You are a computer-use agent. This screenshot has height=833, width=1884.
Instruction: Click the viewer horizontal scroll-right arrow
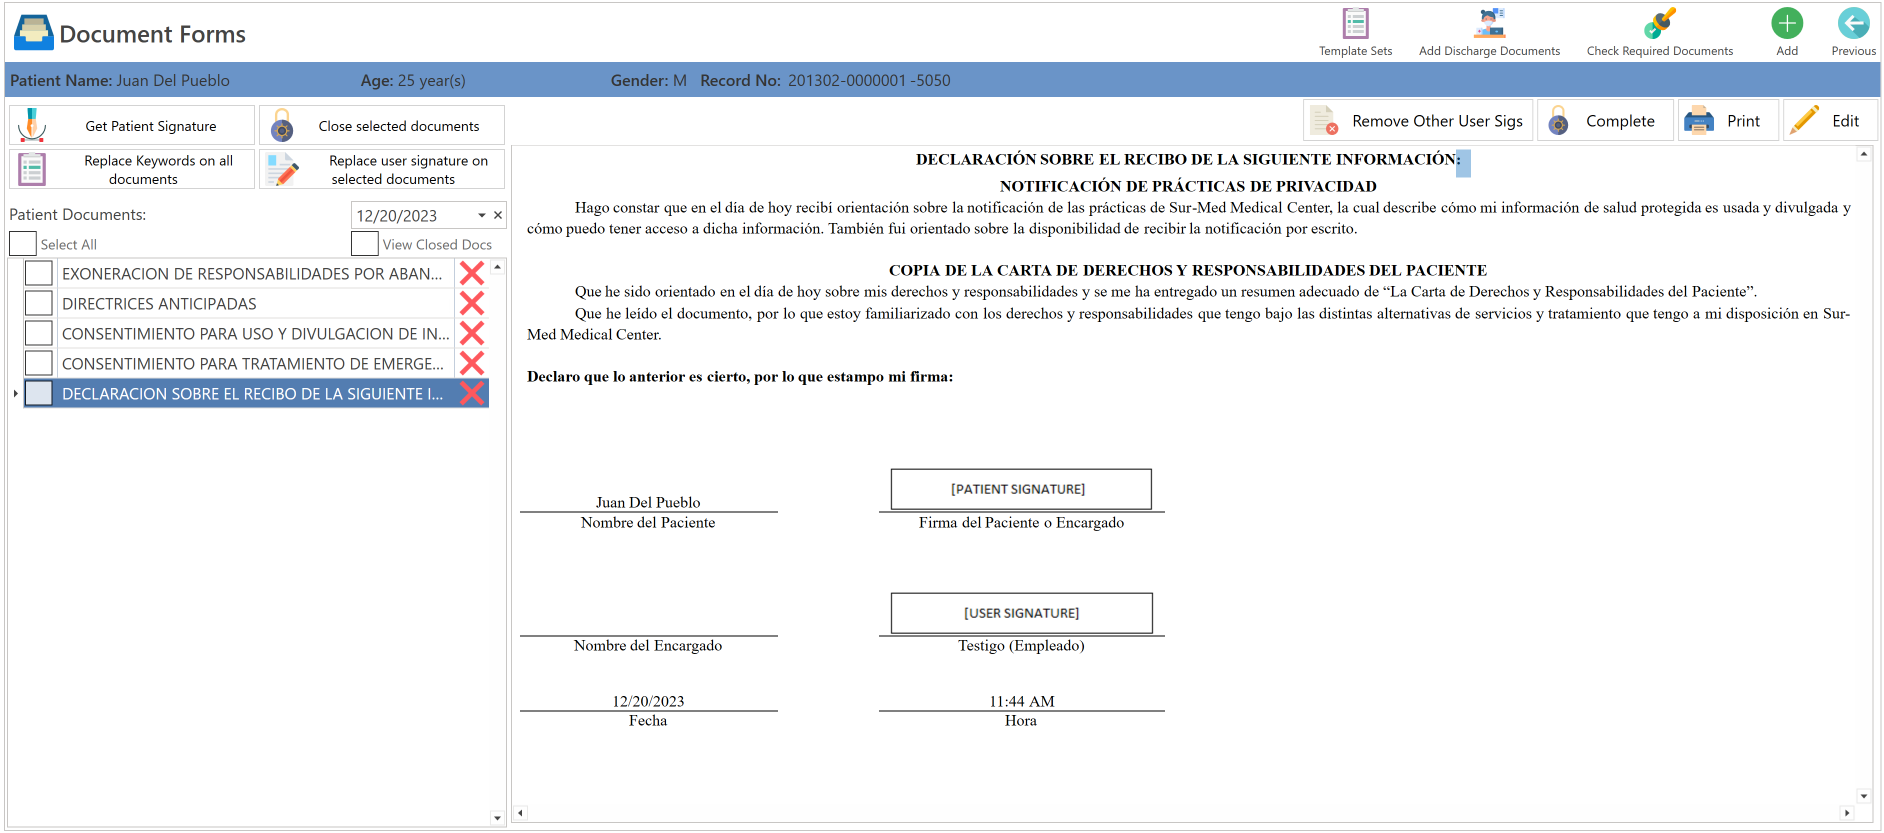click(1847, 813)
